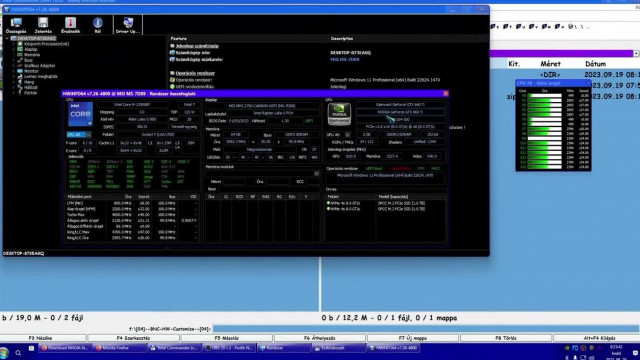640x360 pixels.
Task: Click F4 Szerkesztés button in Total Commander
Action: tap(134, 338)
